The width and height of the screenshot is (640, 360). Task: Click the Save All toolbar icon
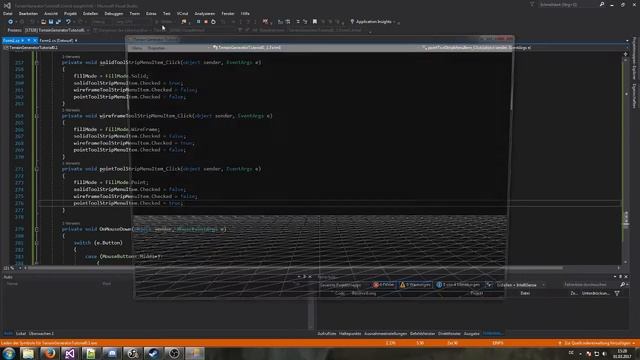tap(58, 22)
